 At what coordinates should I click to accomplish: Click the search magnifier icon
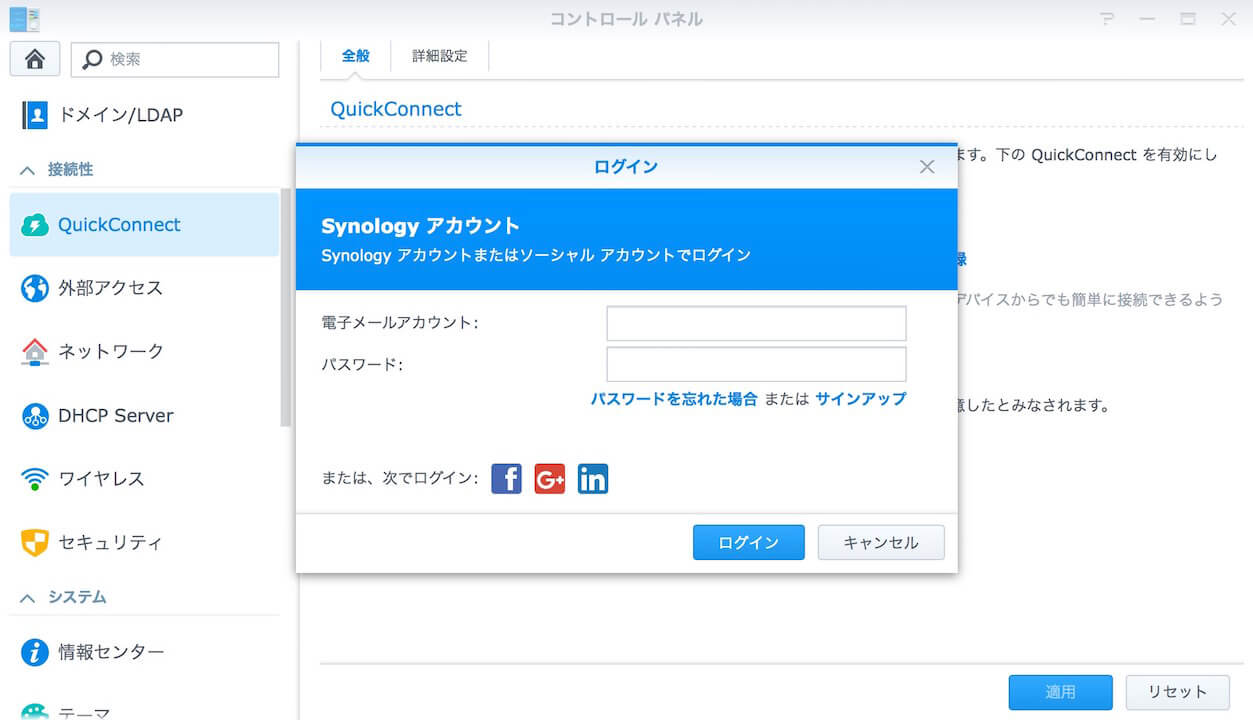pos(92,59)
